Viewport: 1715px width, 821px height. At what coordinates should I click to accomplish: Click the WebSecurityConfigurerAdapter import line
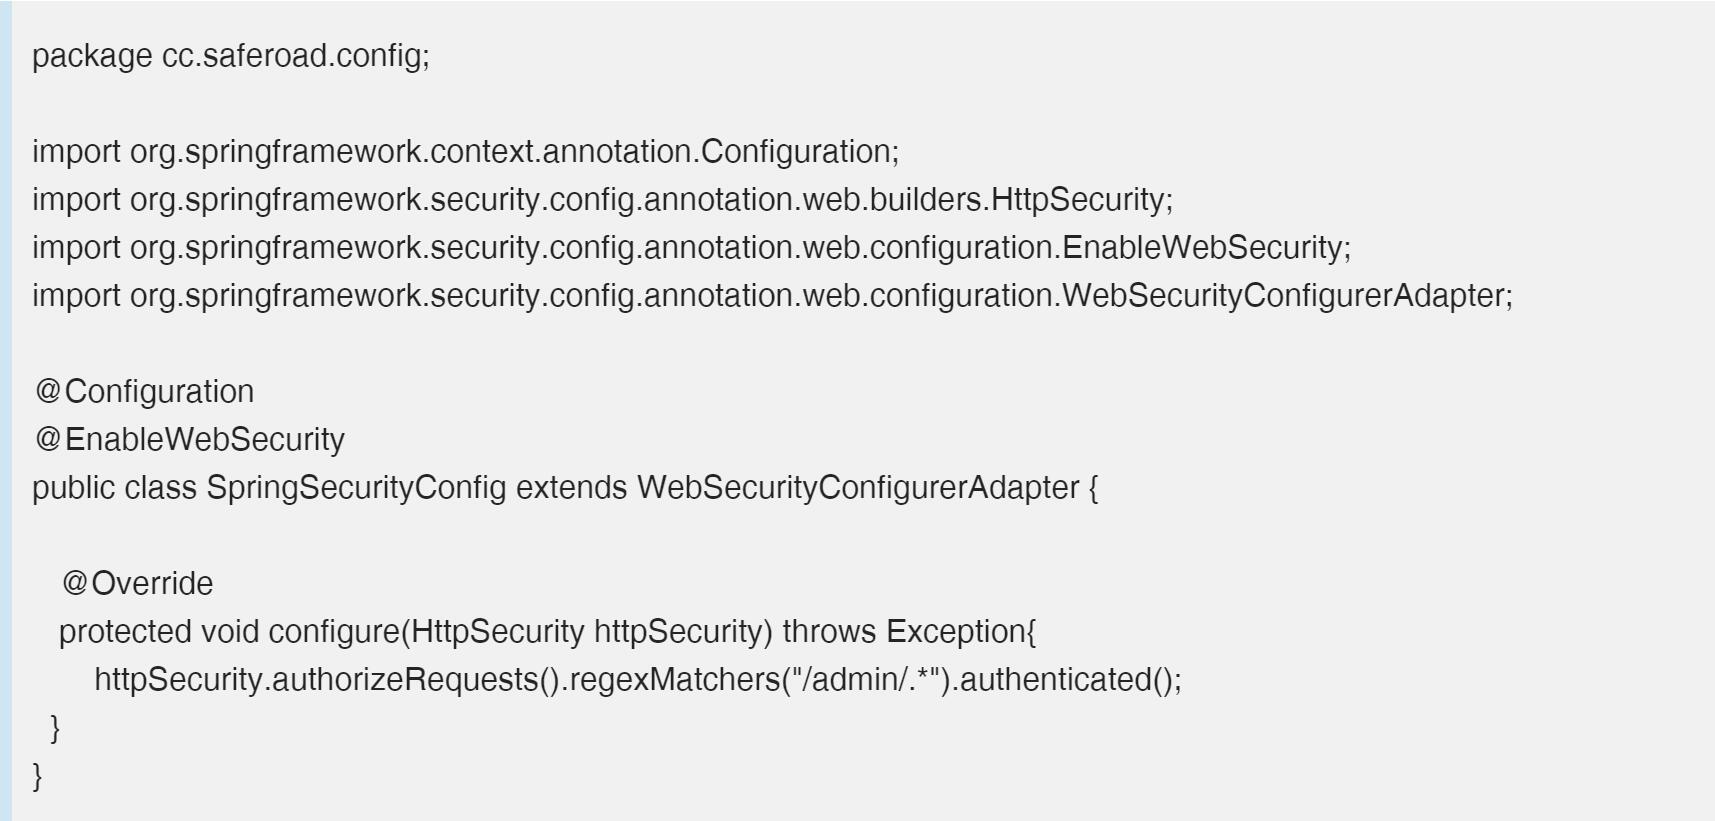(x=772, y=296)
